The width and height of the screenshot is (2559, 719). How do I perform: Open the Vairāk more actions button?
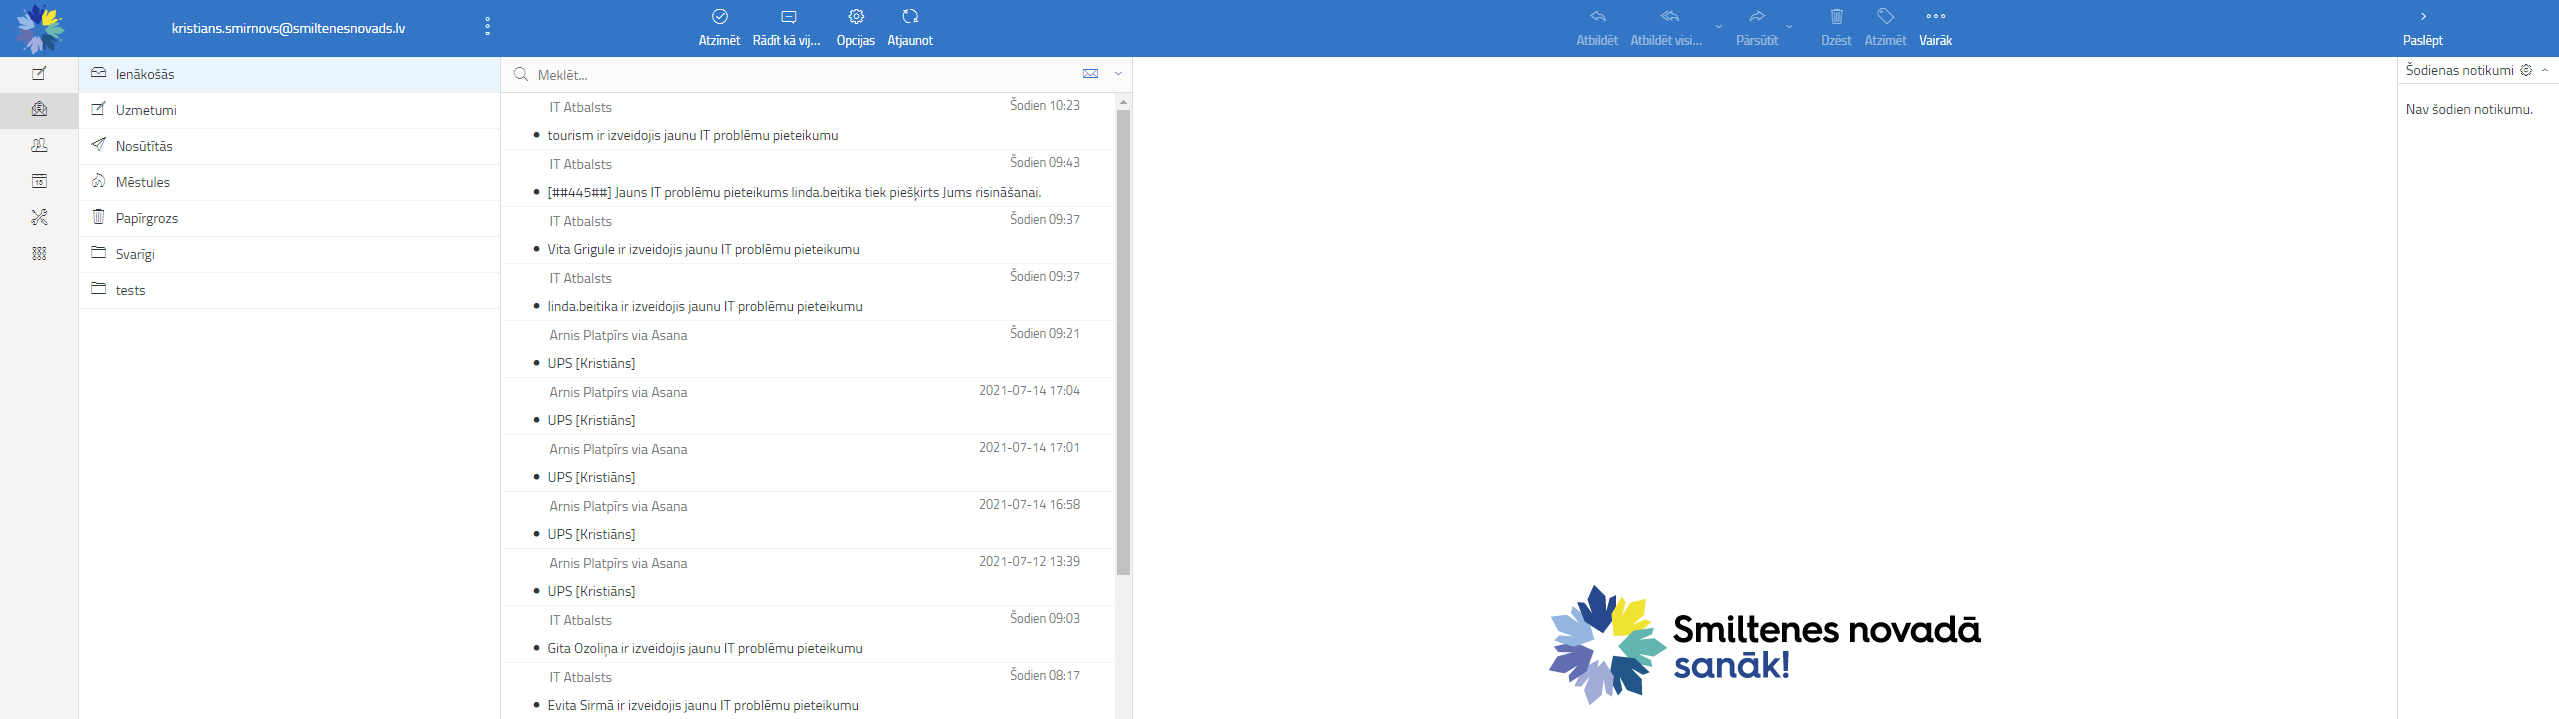tap(1935, 27)
